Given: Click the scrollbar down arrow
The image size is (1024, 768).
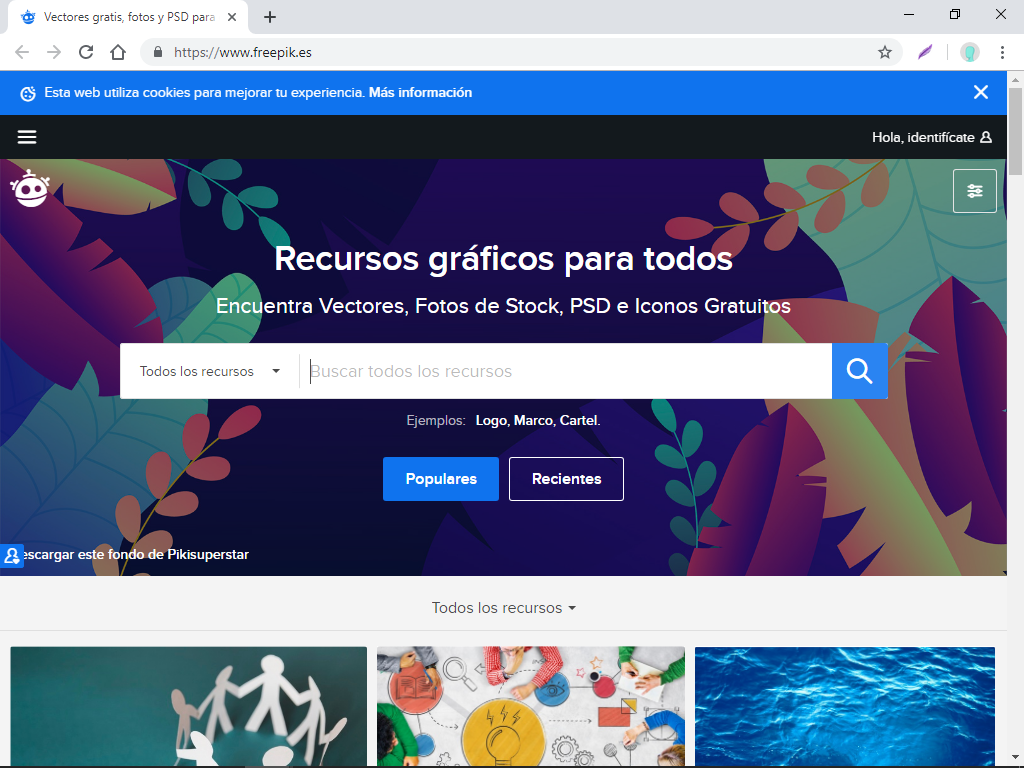Looking at the screenshot, I should (x=1015, y=758).
